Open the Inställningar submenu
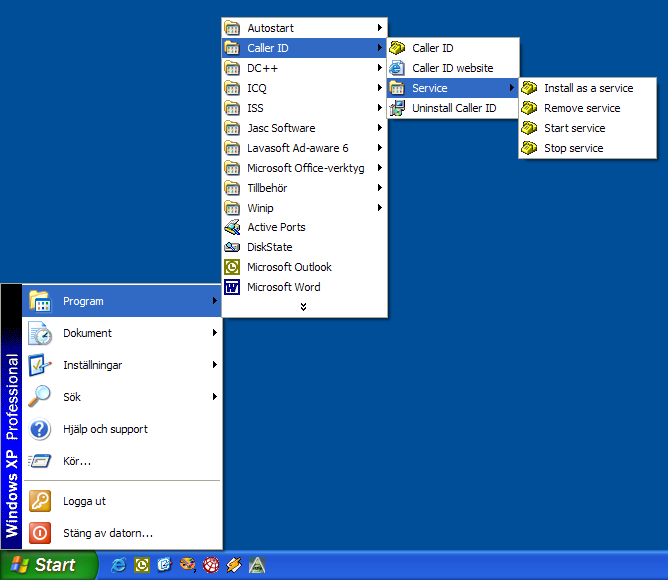The height and width of the screenshot is (580, 668). click(122, 365)
